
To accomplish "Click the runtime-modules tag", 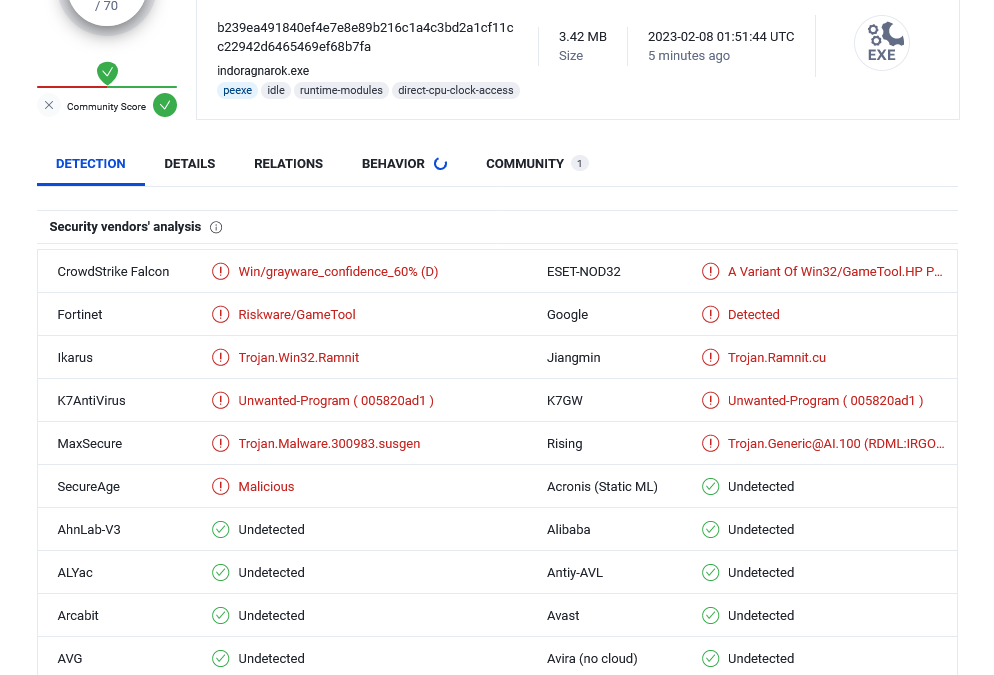I will 341,91.
